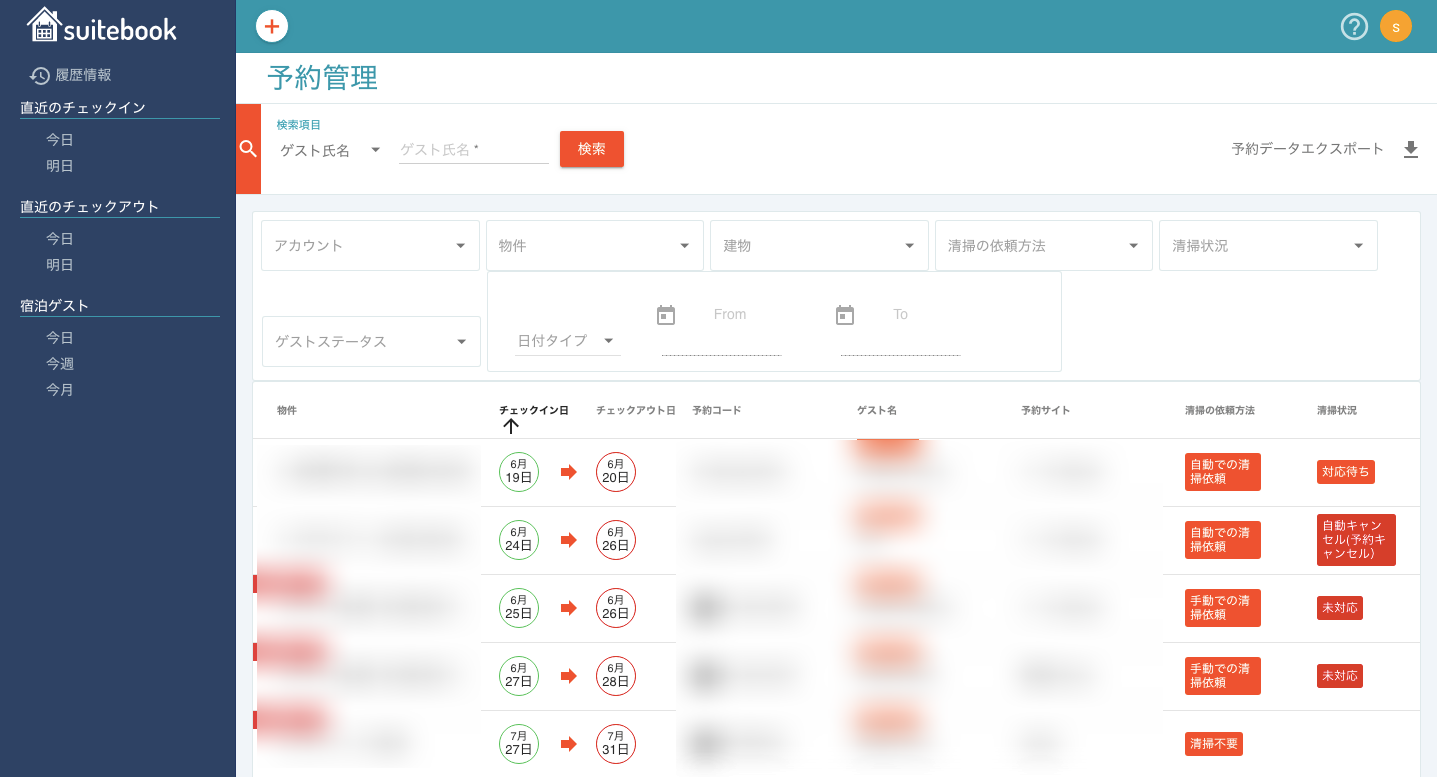Open the 物件 filter dropdown
The image size is (1437, 777).
point(595,246)
